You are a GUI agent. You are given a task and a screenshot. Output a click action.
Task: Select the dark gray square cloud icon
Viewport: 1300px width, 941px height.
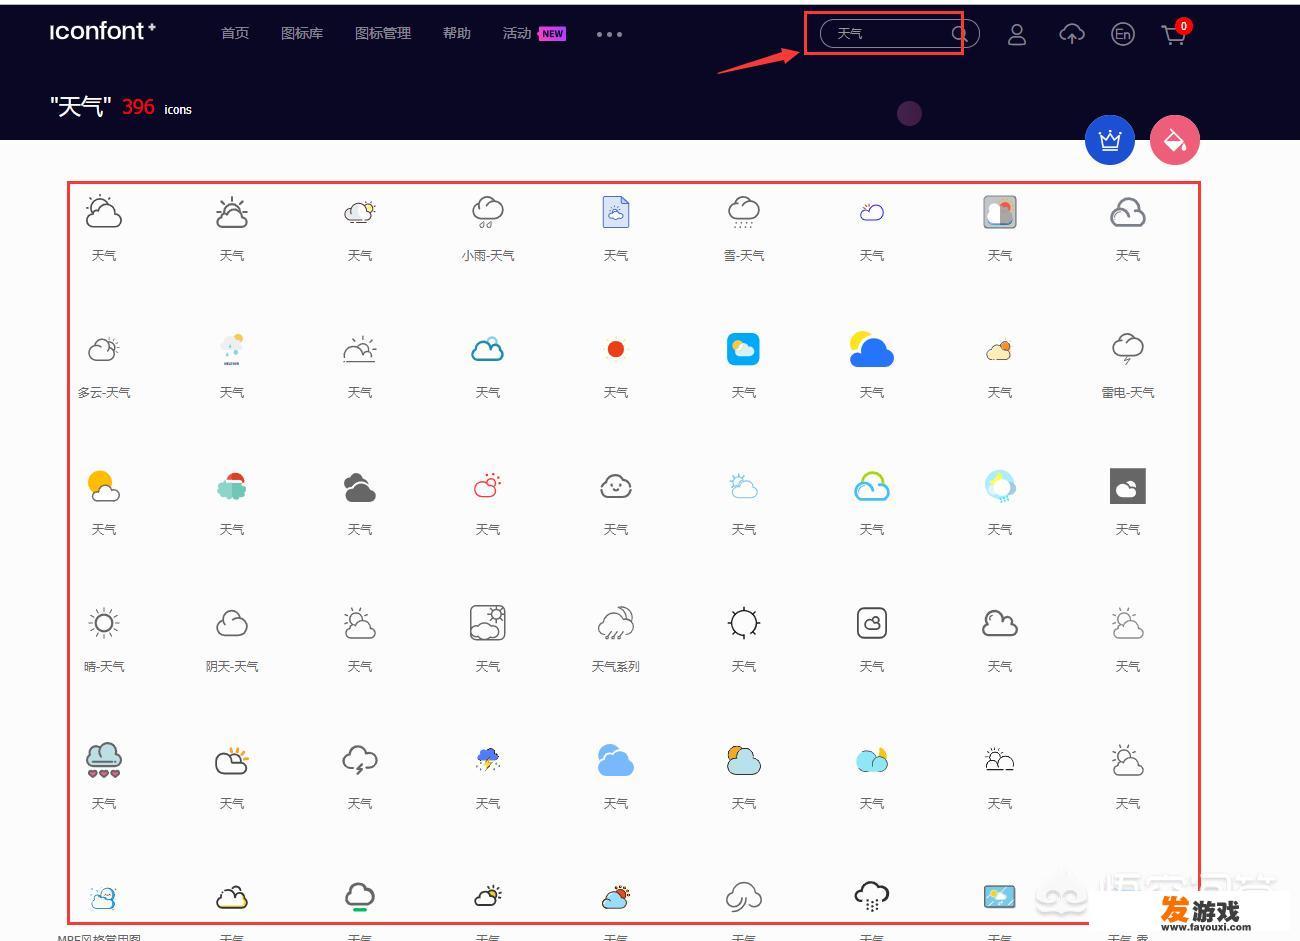point(1128,486)
